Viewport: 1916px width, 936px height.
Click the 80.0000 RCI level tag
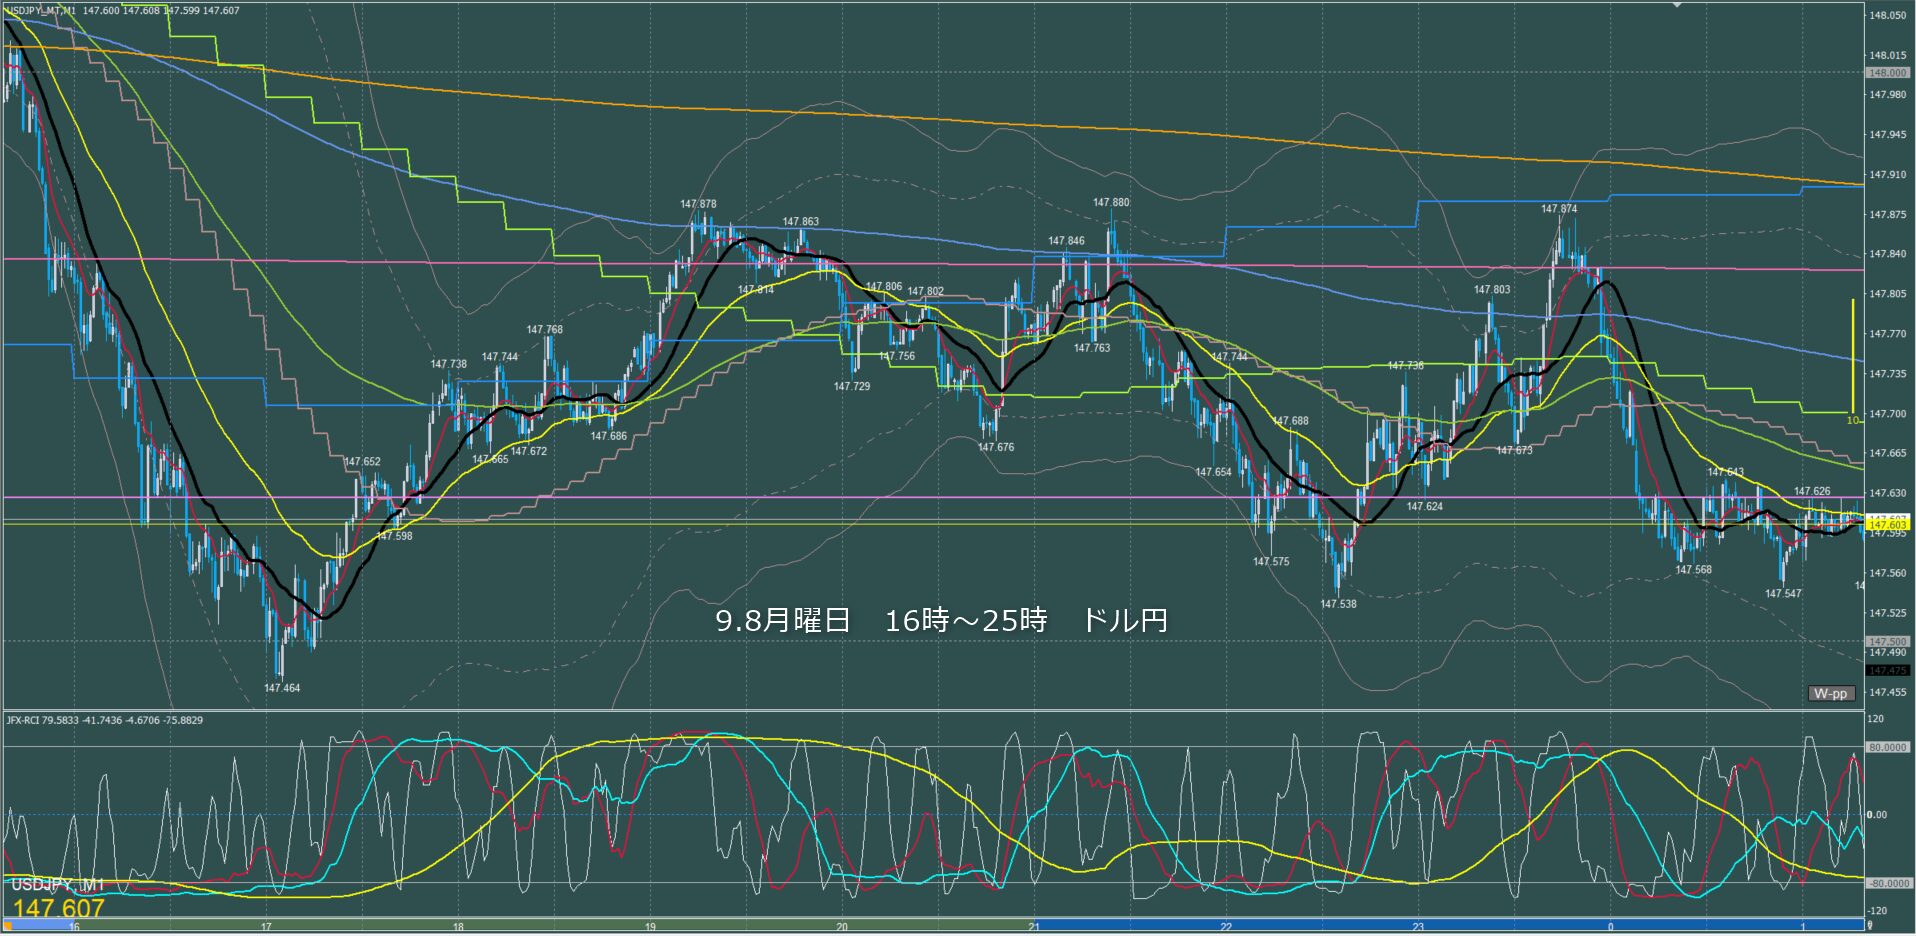click(1888, 747)
